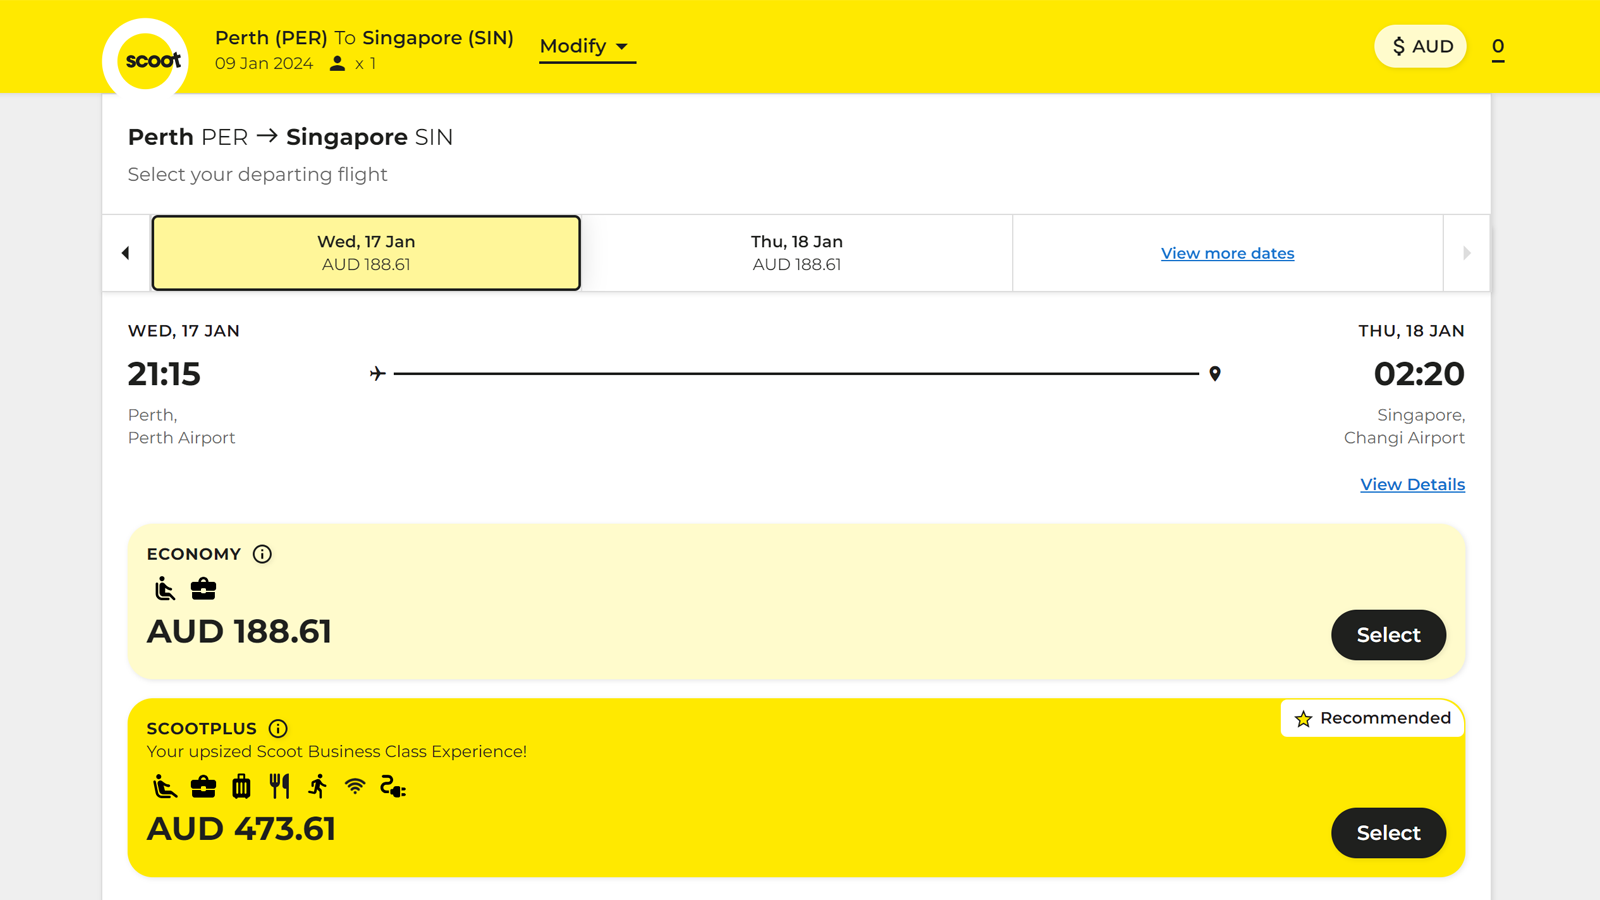Click the ScootPlus cabin bag icon
Screen dimensions: 1600x900
point(203,787)
